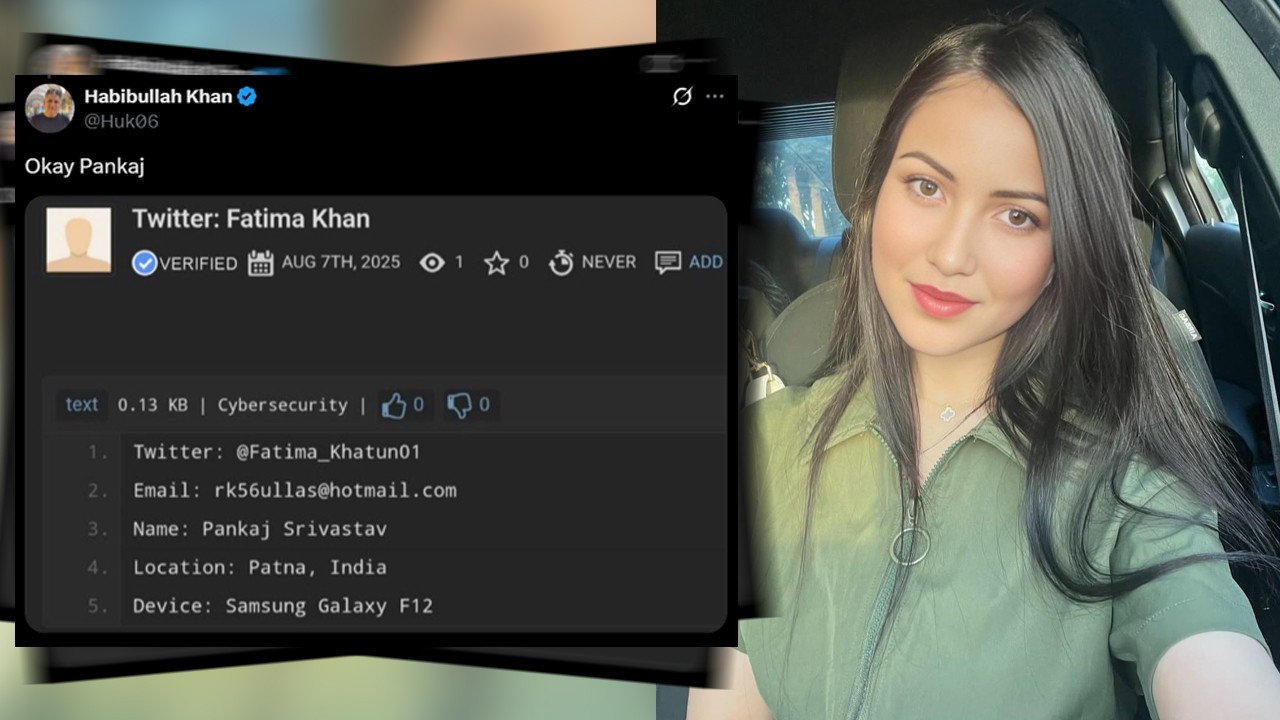Screen dimensions: 1280x720
Task: Click the 'Location: Patna, India' line
Action: [259, 567]
